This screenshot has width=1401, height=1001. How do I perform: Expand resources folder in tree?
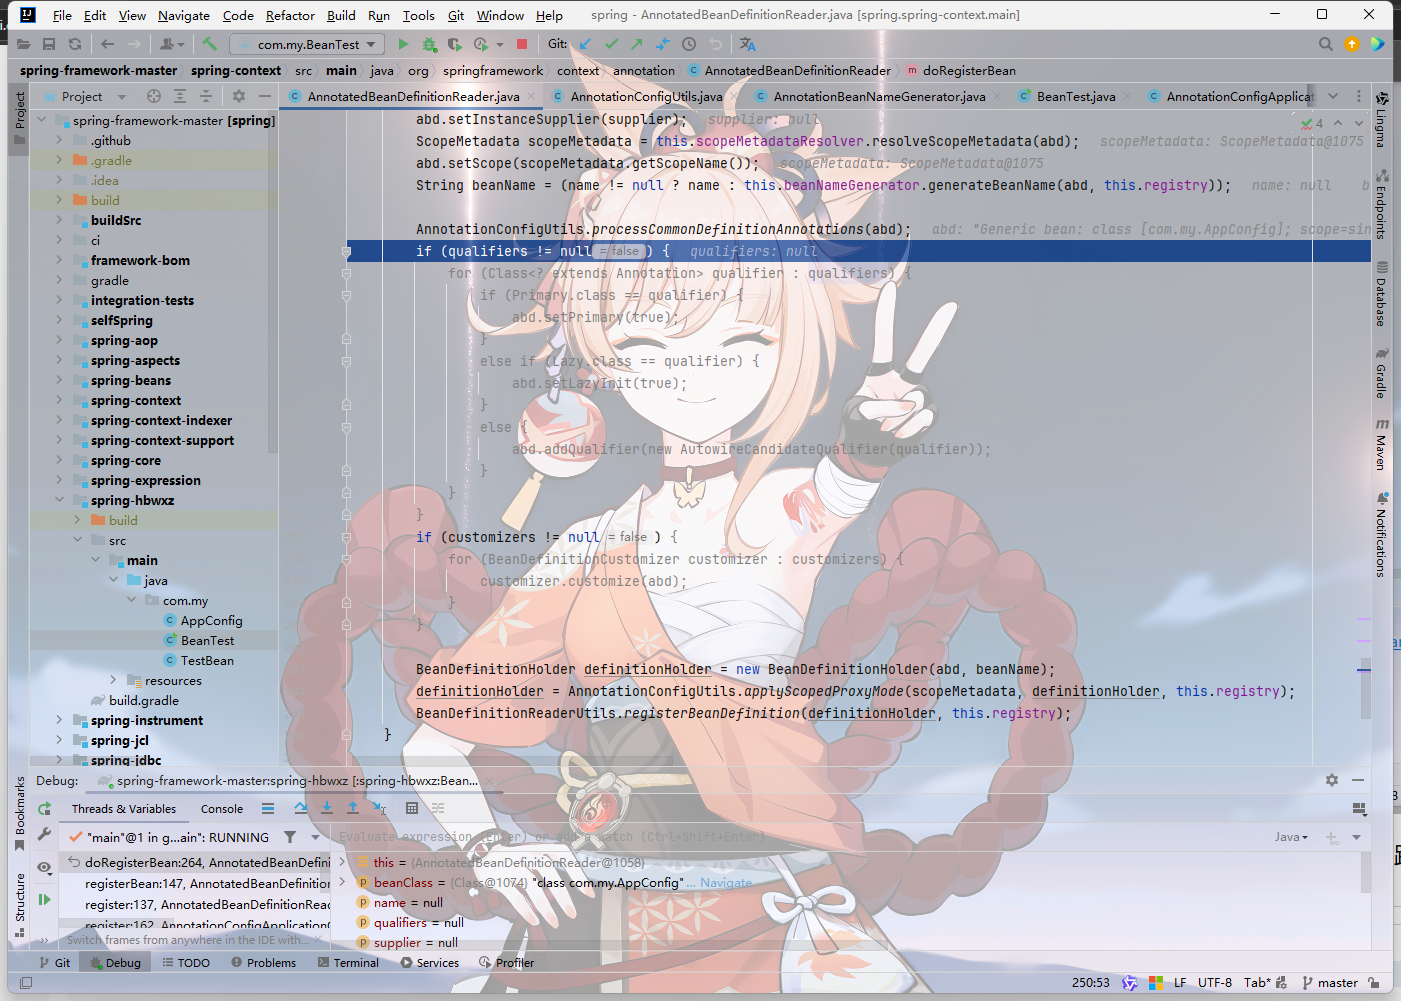click(113, 680)
